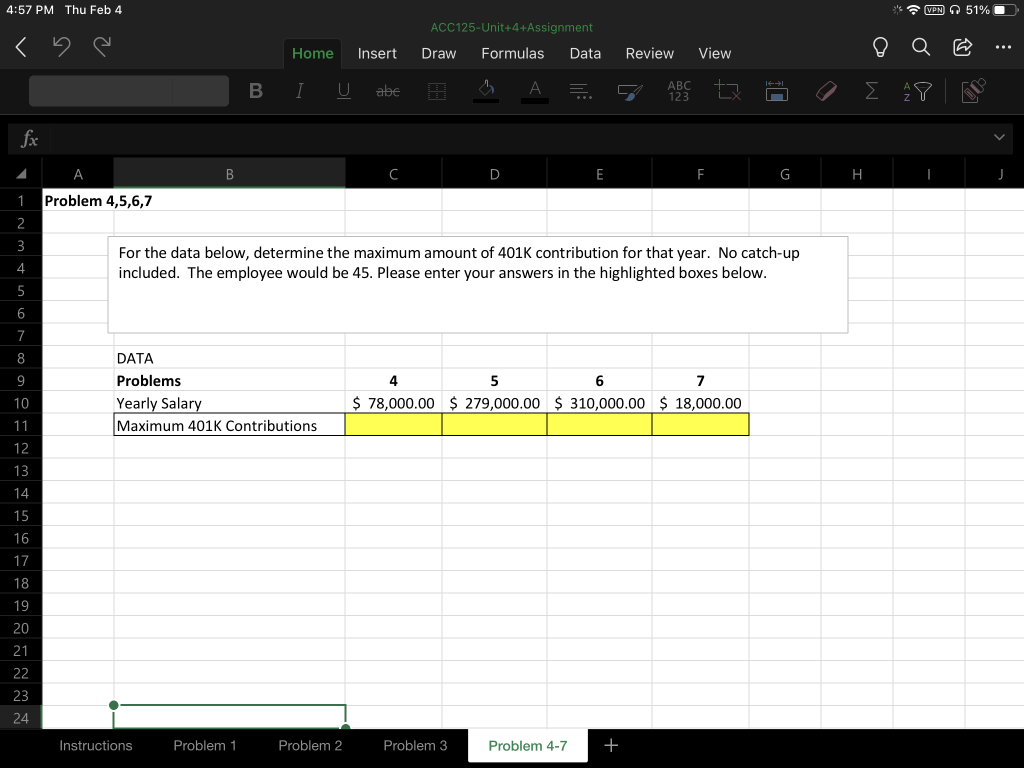This screenshot has height=768, width=1024.
Task: Redo the last action
Action: 102,47
